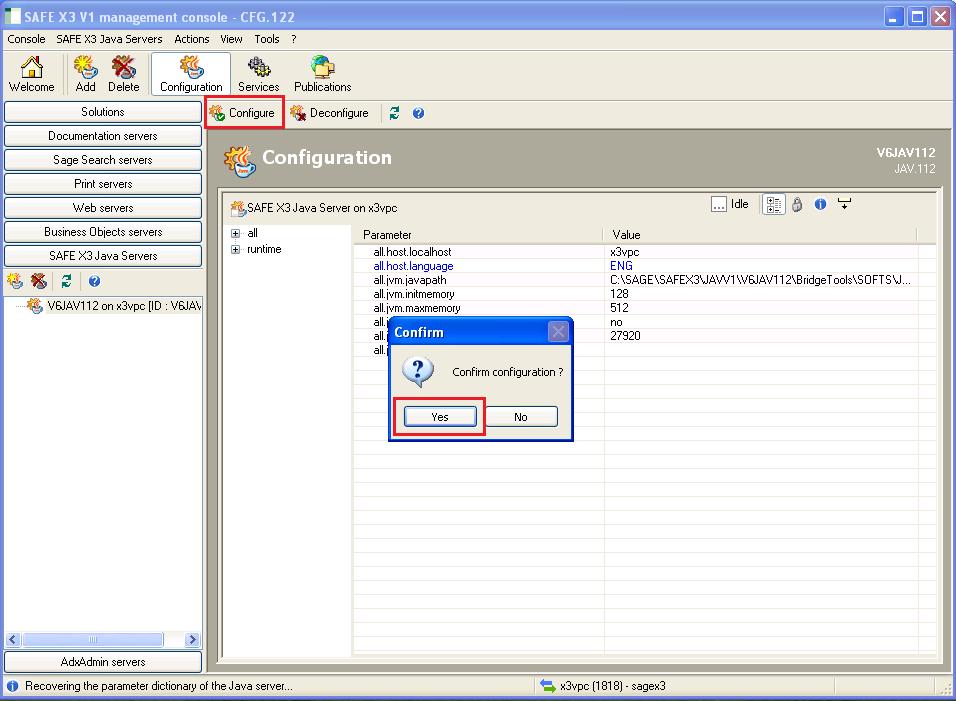This screenshot has height=701, width=956.
Task: Toggle the parameter grid view button
Action: (x=773, y=204)
